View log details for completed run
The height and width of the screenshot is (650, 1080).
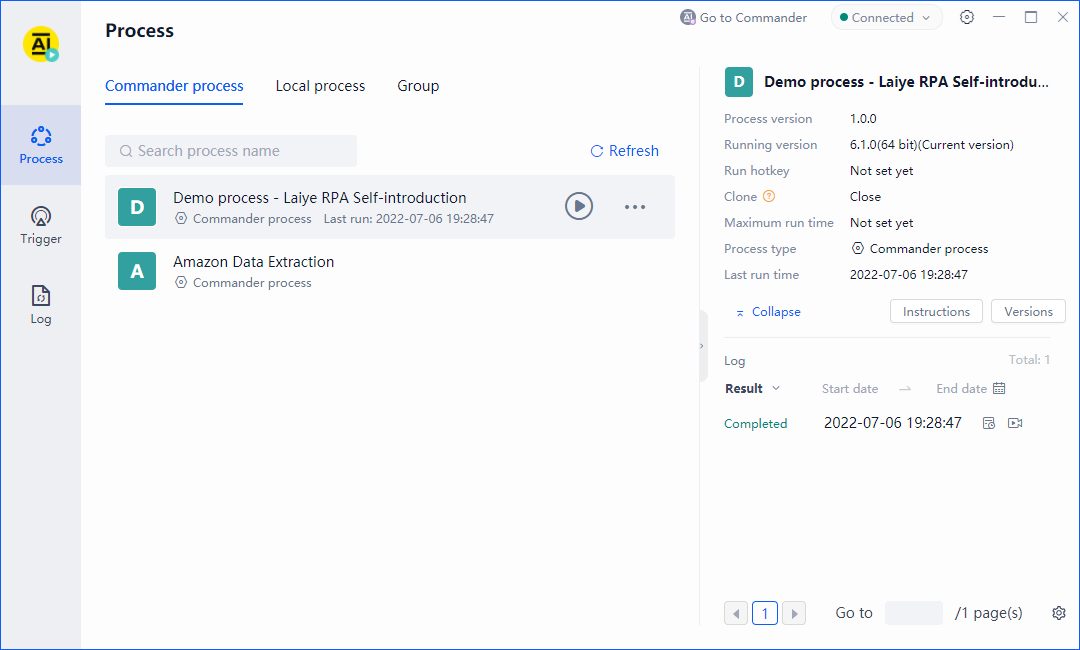click(x=989, y=423)
